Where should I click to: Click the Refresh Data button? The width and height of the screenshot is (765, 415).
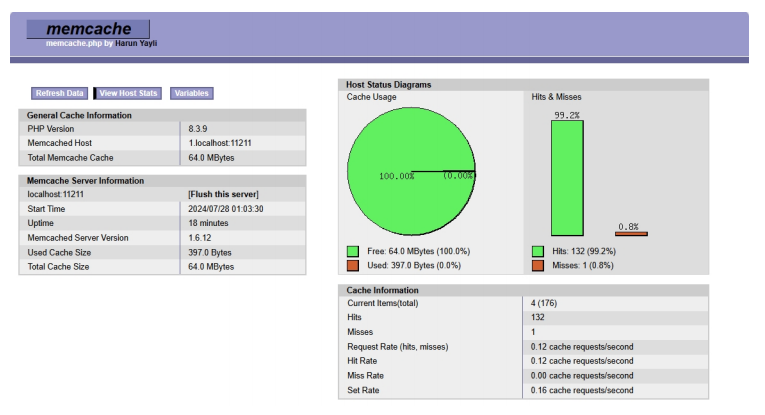(x=60, y=93)
